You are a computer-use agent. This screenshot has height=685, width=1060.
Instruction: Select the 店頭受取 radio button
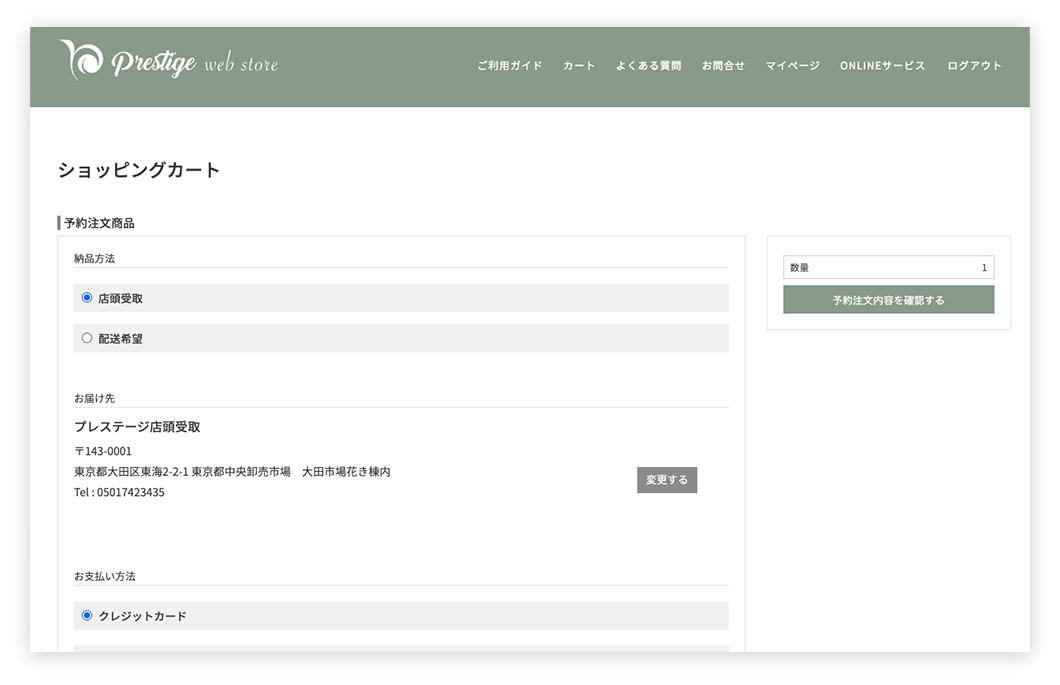[87, 298]
